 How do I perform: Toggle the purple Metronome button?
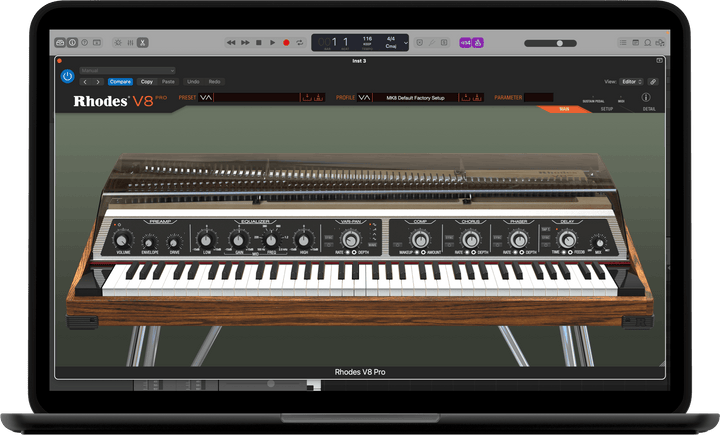click(x=478, y=43)
